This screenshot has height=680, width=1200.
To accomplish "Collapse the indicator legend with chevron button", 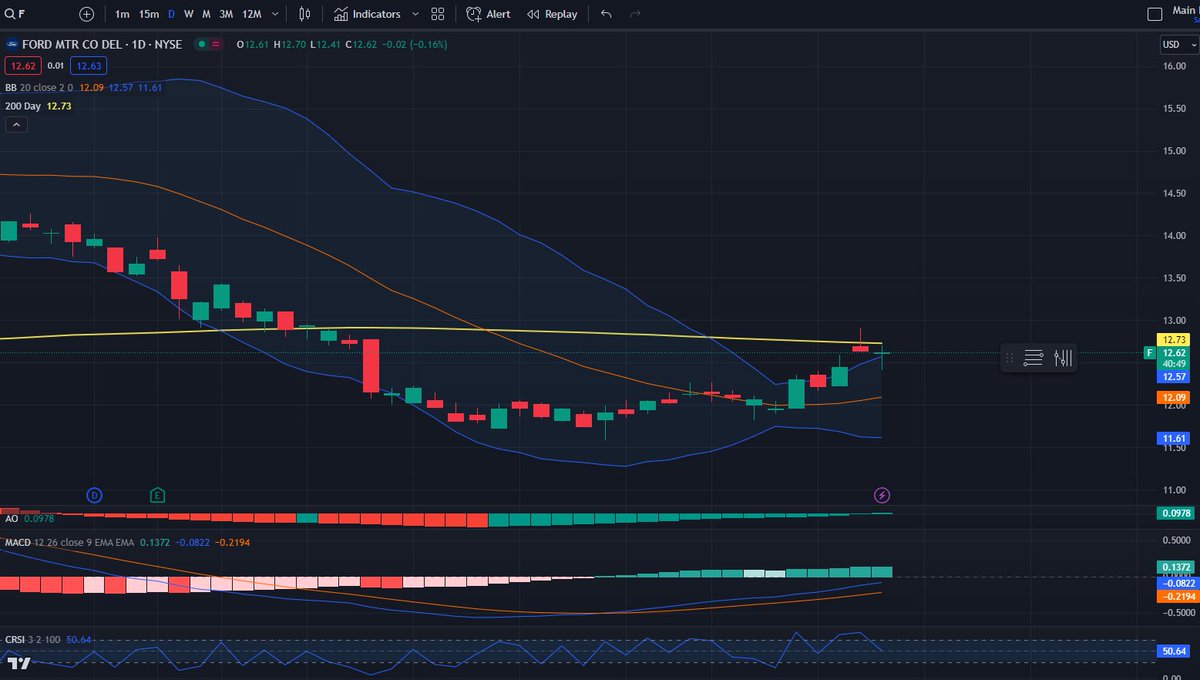I will pos(16,124).
